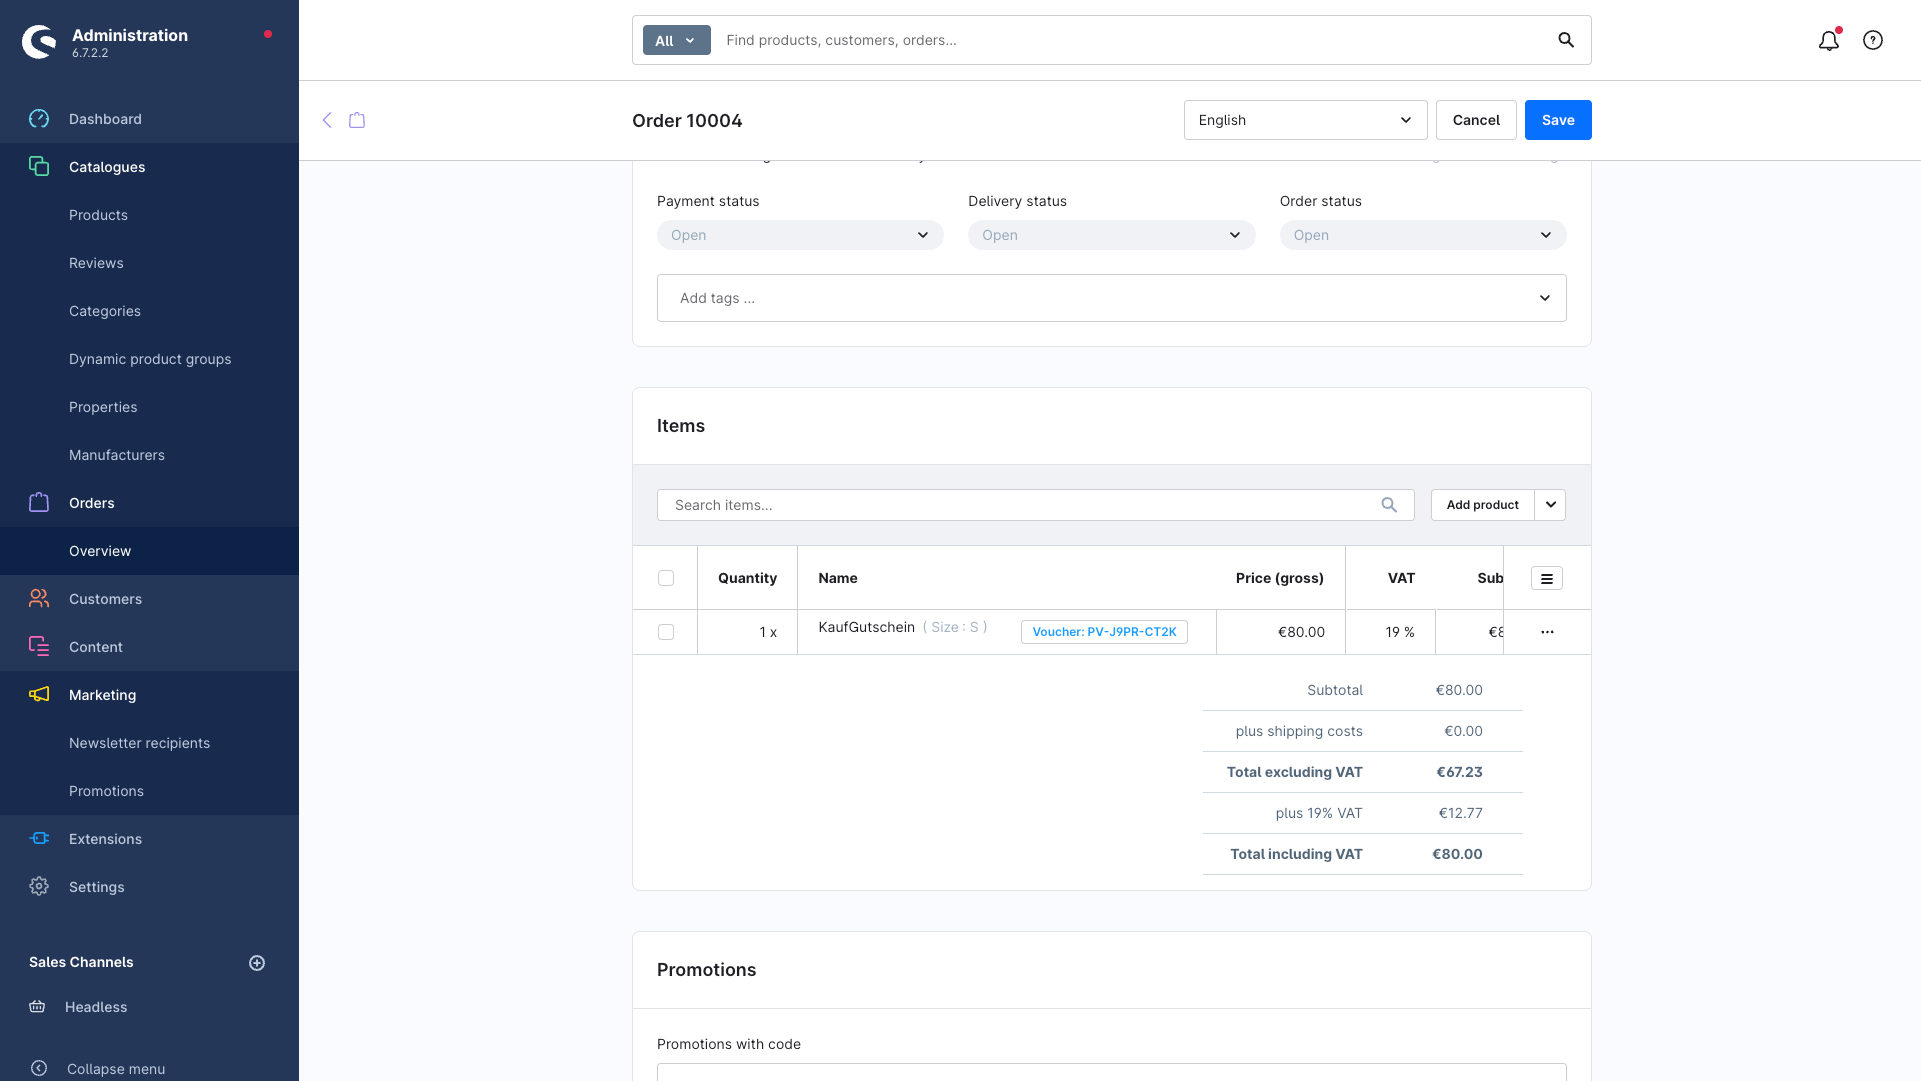Click the Cancel button
The image size is (1921, 1081).
[1475, 120]
